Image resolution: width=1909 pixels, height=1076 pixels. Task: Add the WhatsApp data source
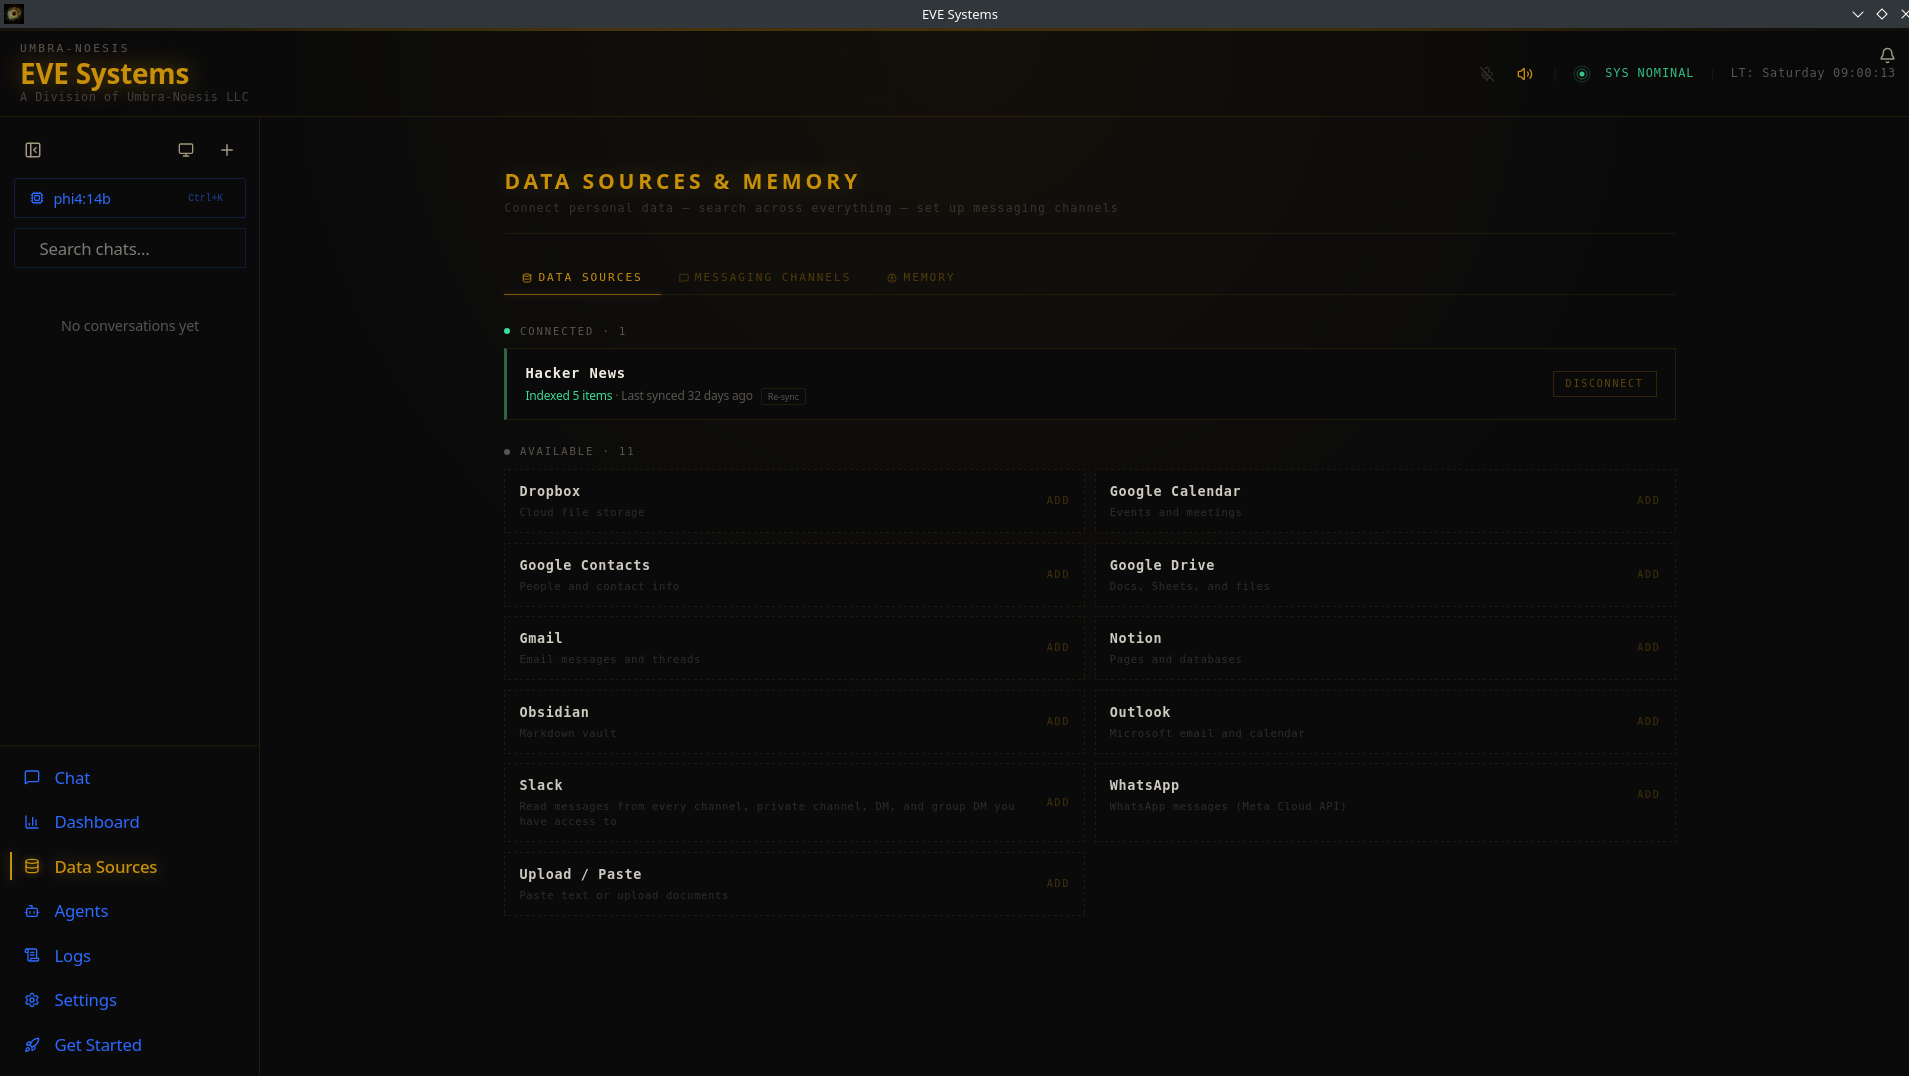[1648, 794]
